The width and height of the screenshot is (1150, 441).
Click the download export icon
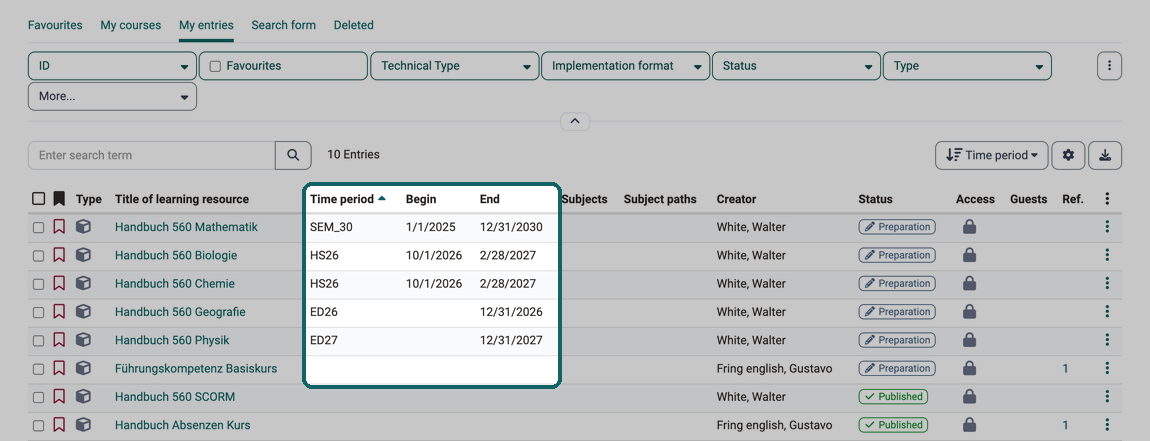(x=1105, y=156)
